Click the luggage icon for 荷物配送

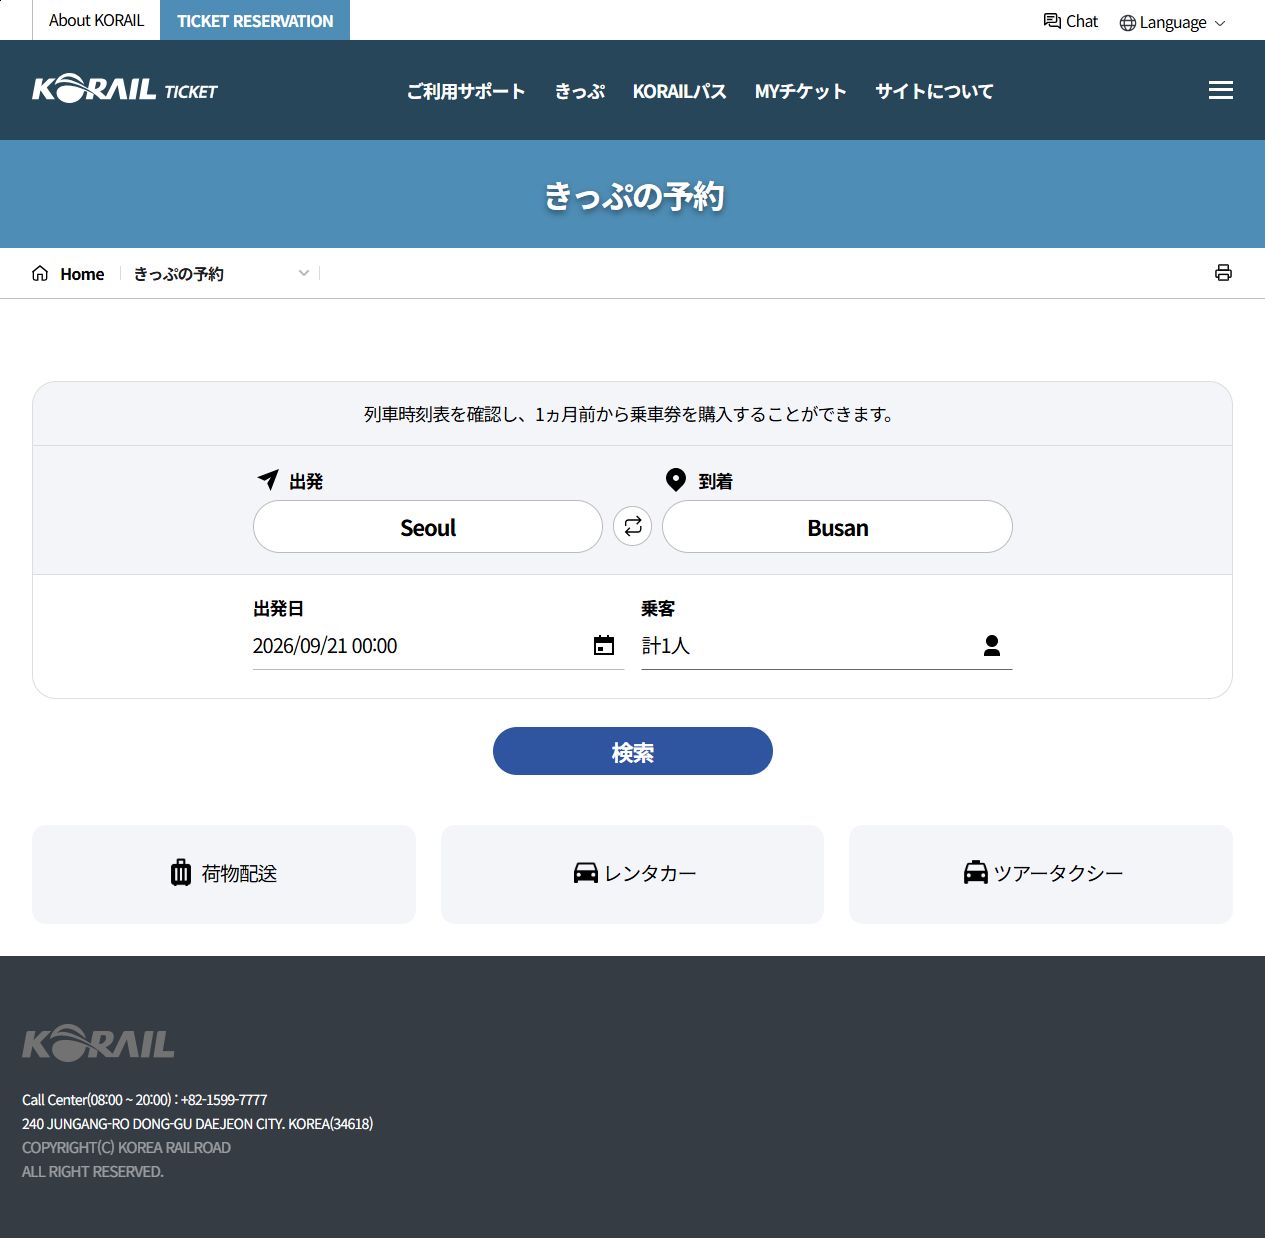point(181,873)
